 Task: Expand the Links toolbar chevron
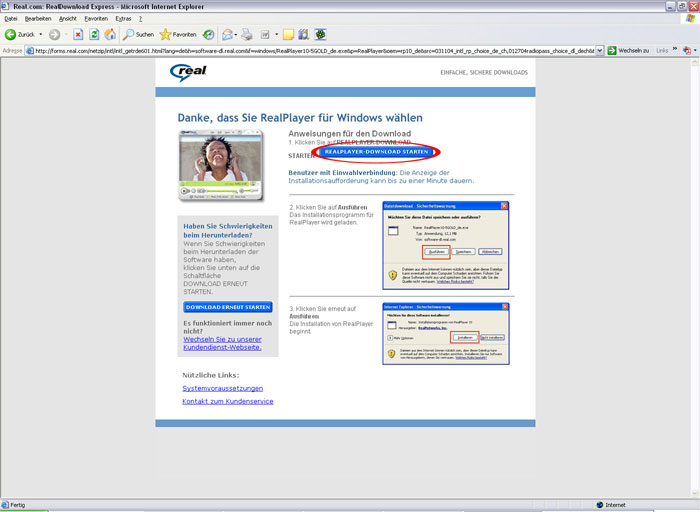(x=675, y=49)
